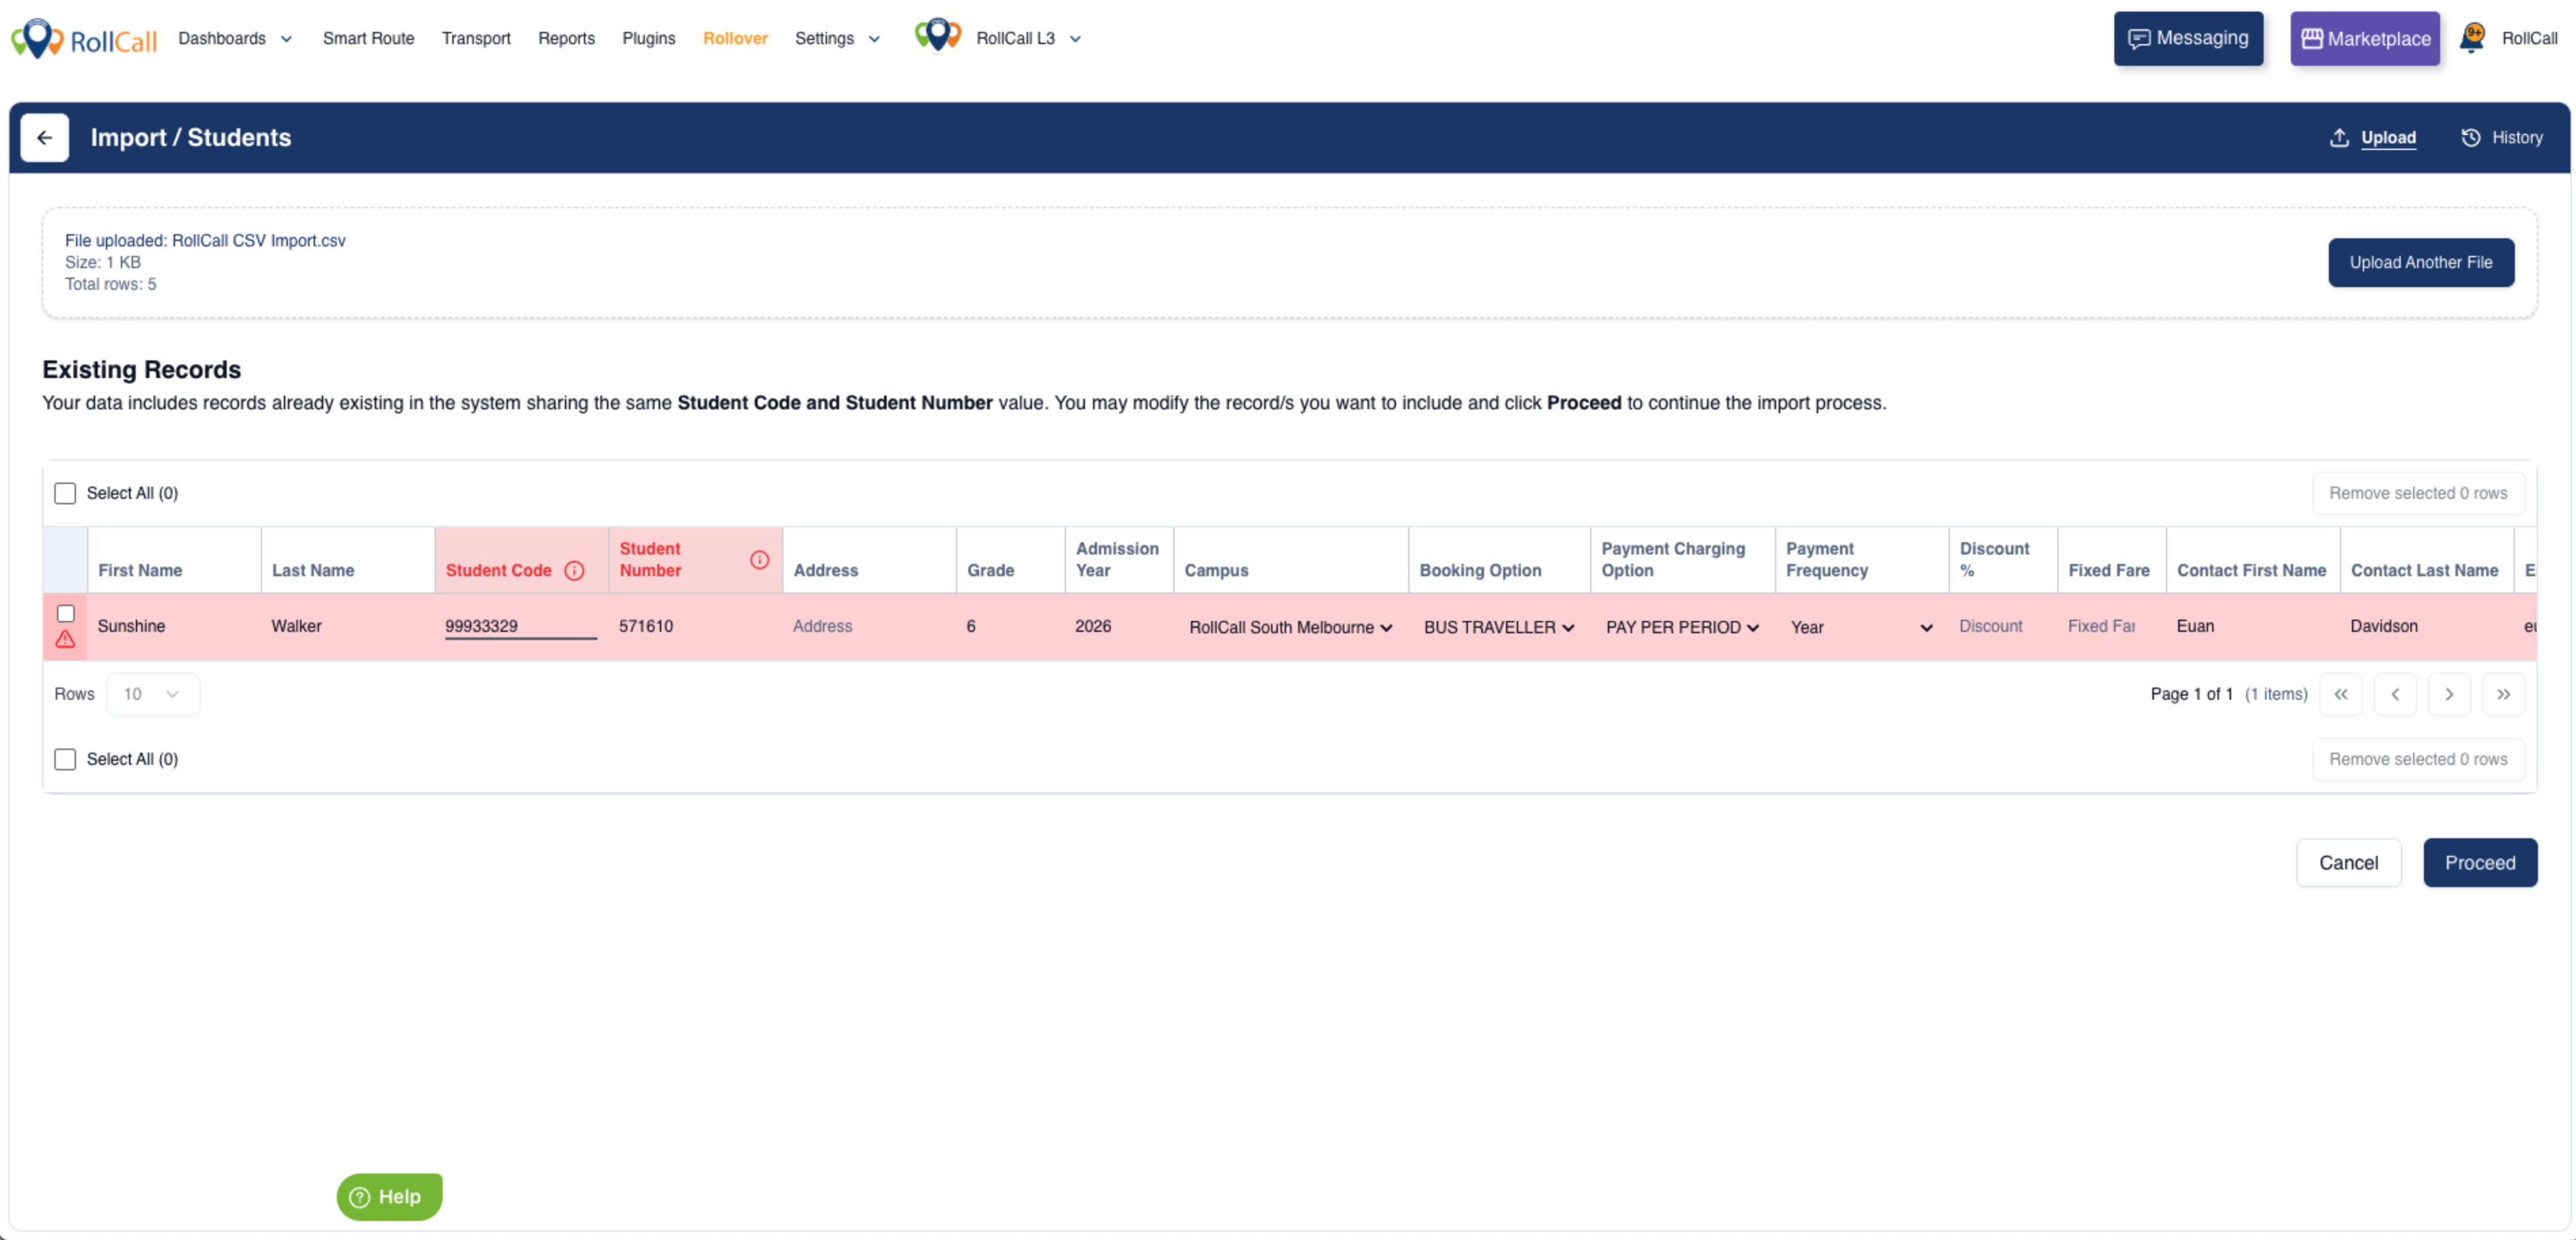
Task: Click the red warning triangle icon
Action: click(65, 640)
